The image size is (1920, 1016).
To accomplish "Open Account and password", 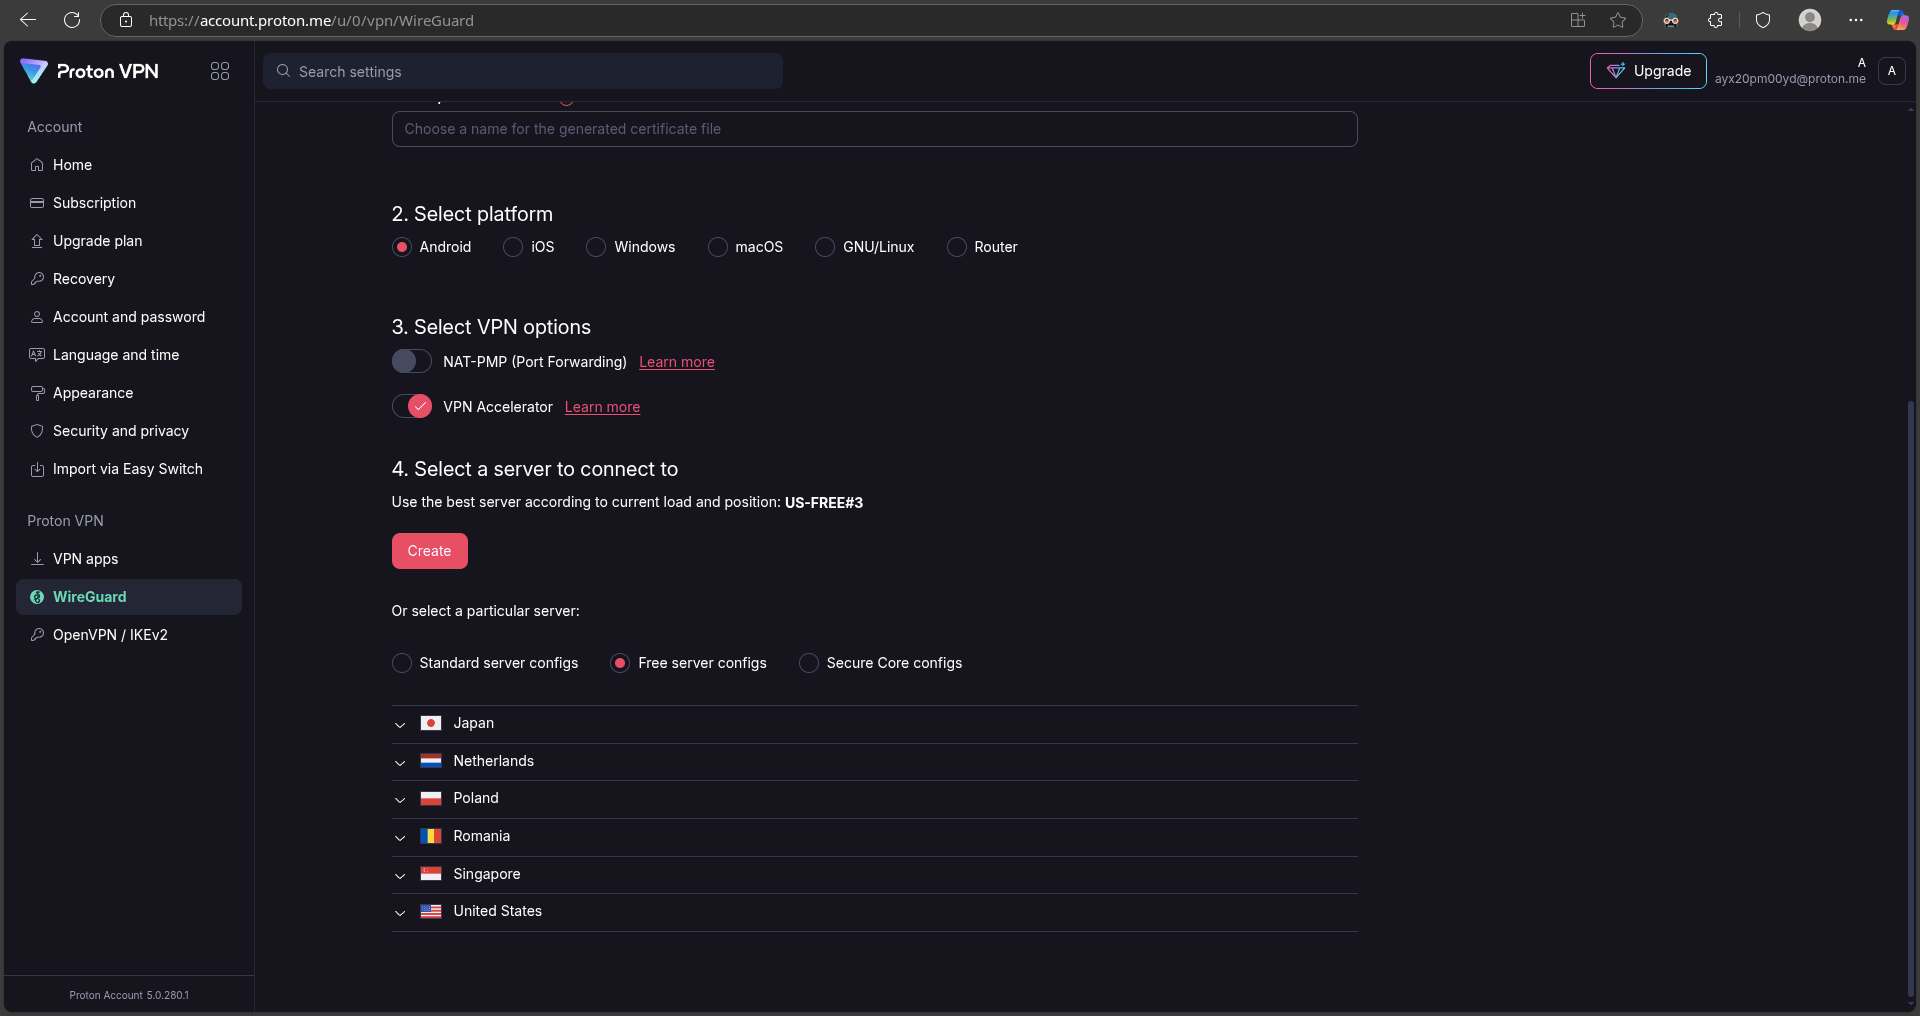I will pyautogui.click(x=129, y=317).
